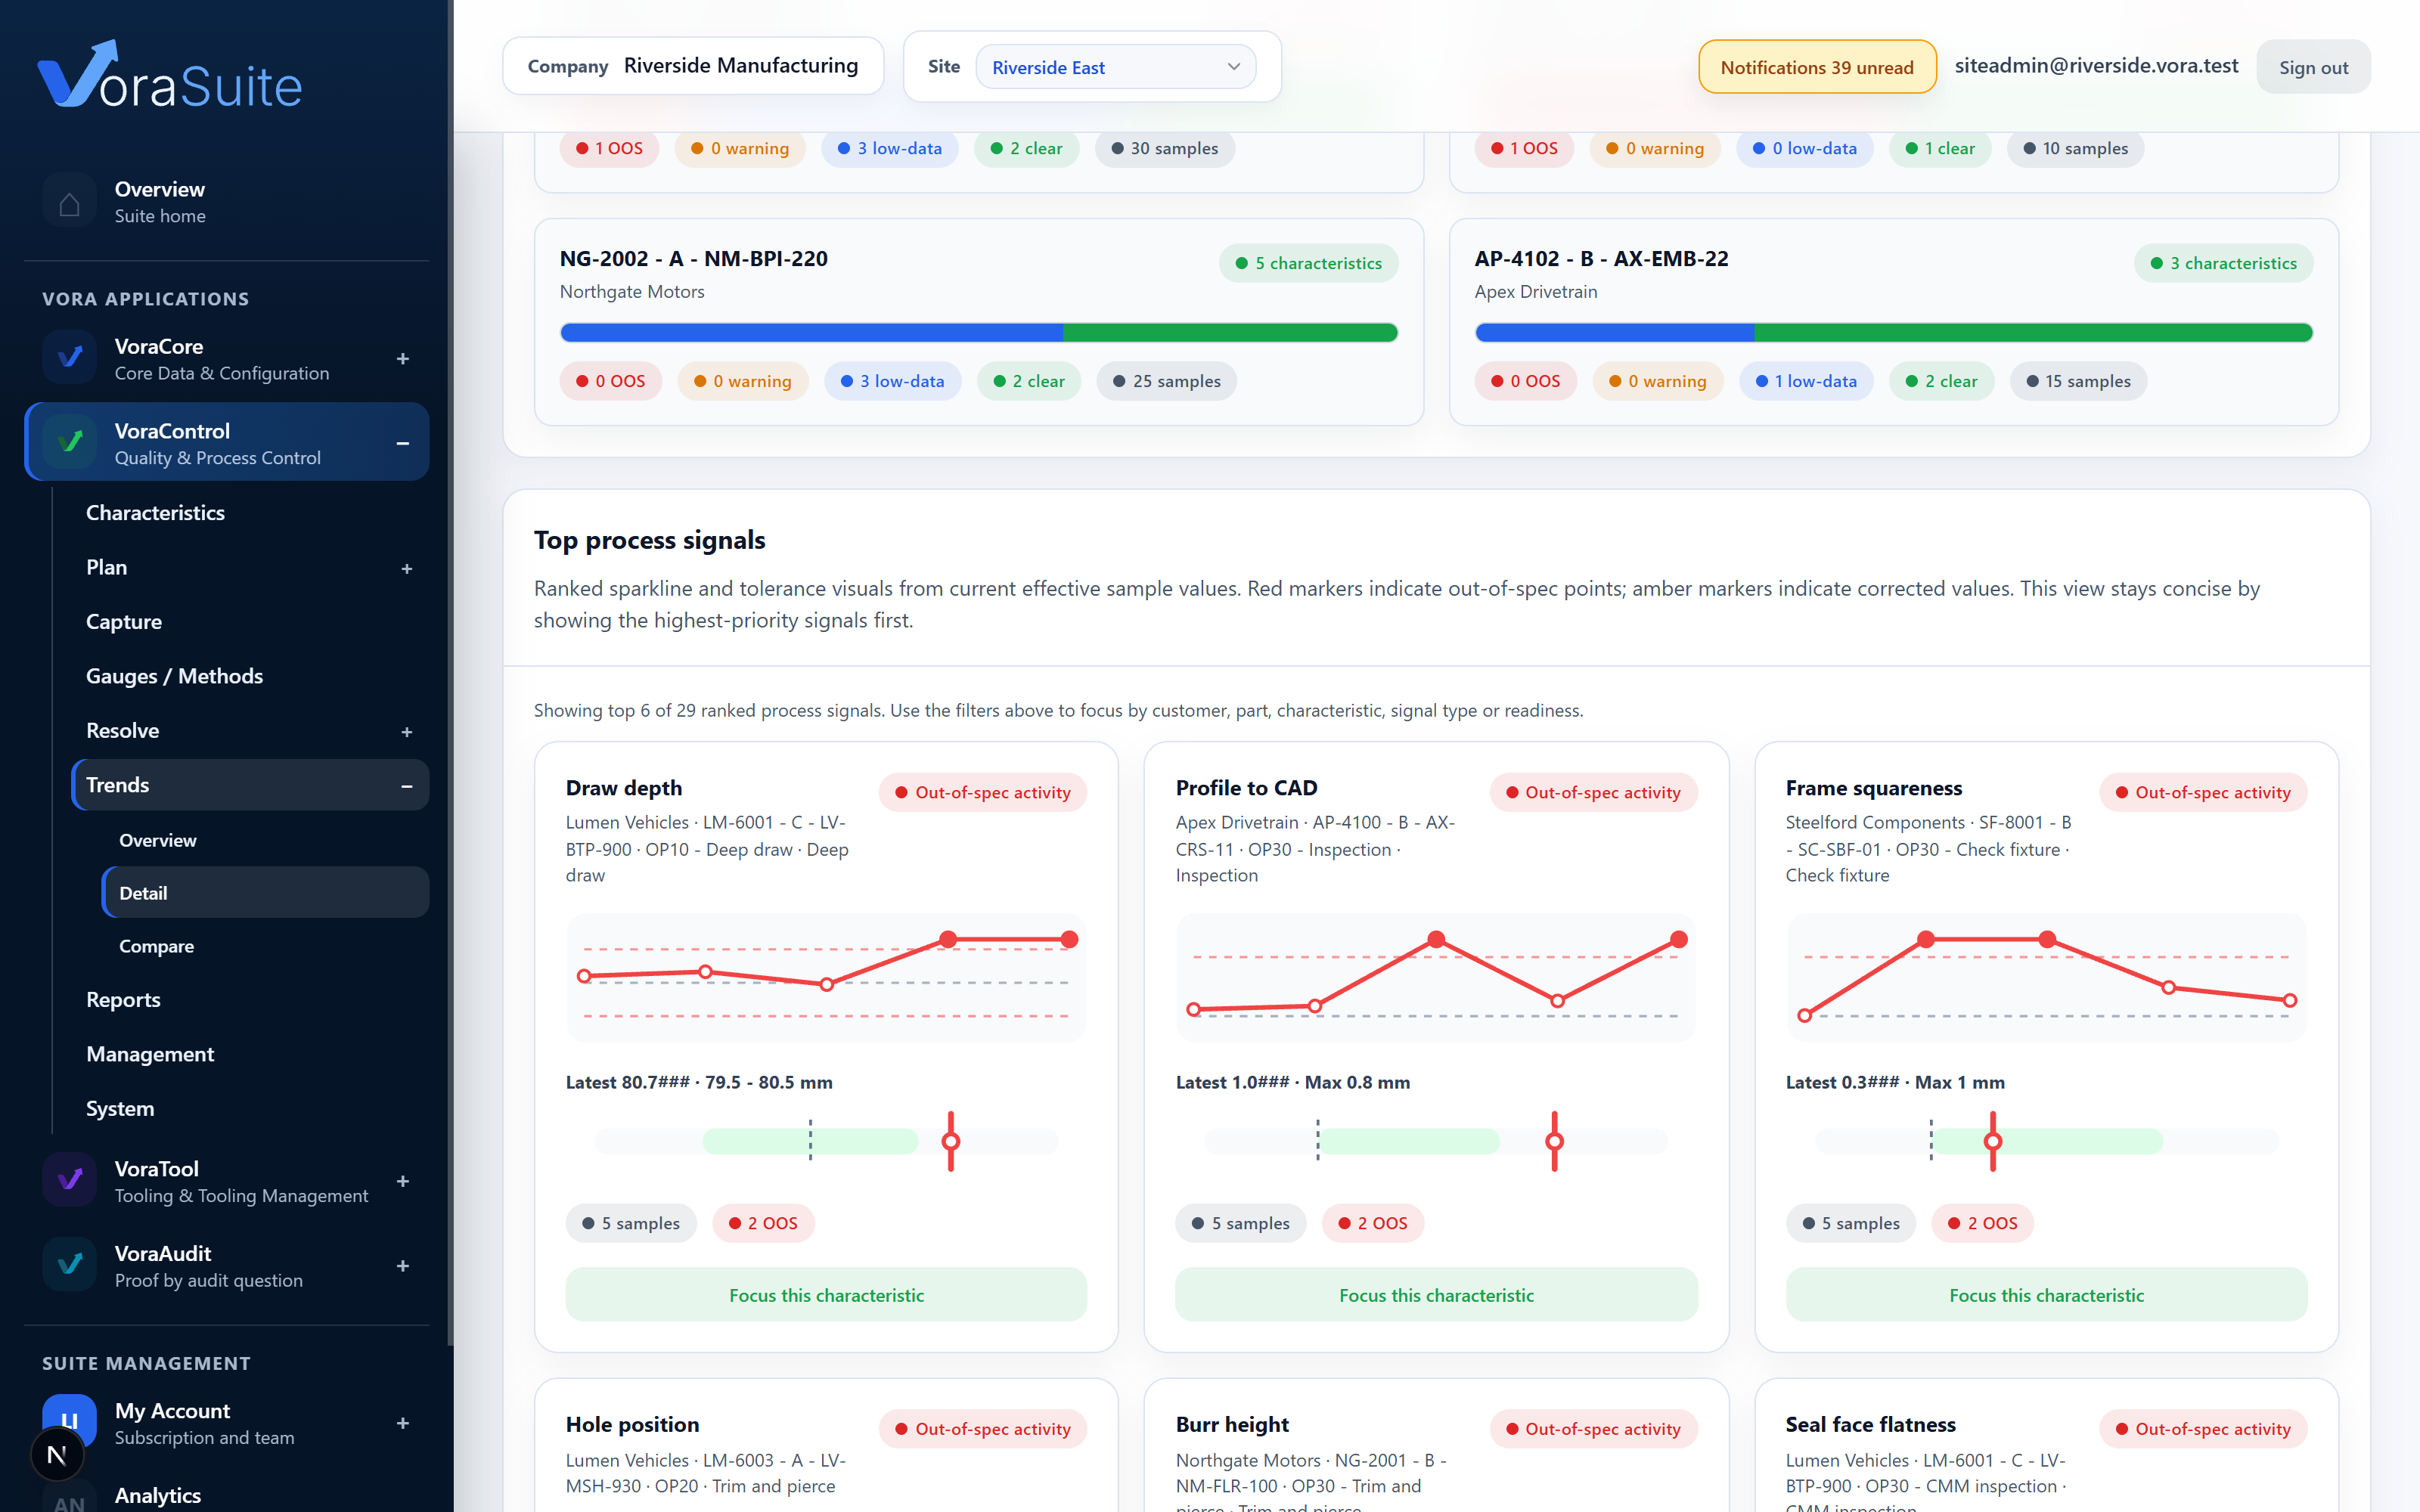2420x1512 pixels.
Task: Click Out-of-spec activity badge on Burr height
Action: pyautogui.click(x=1593, y=1429)
